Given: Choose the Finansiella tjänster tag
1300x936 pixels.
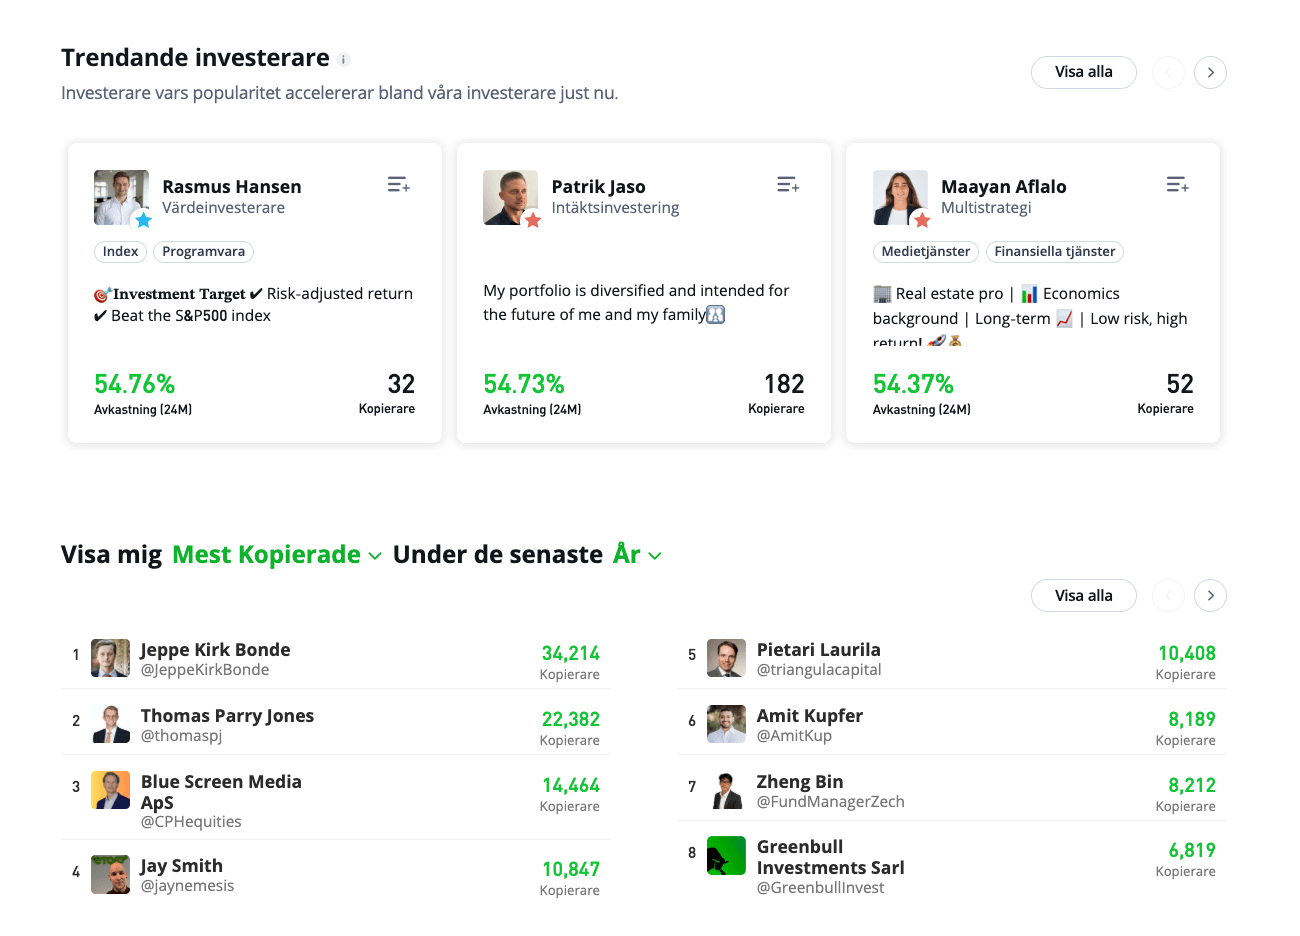Looking at the screenshot, I should tap(1054, 252).
